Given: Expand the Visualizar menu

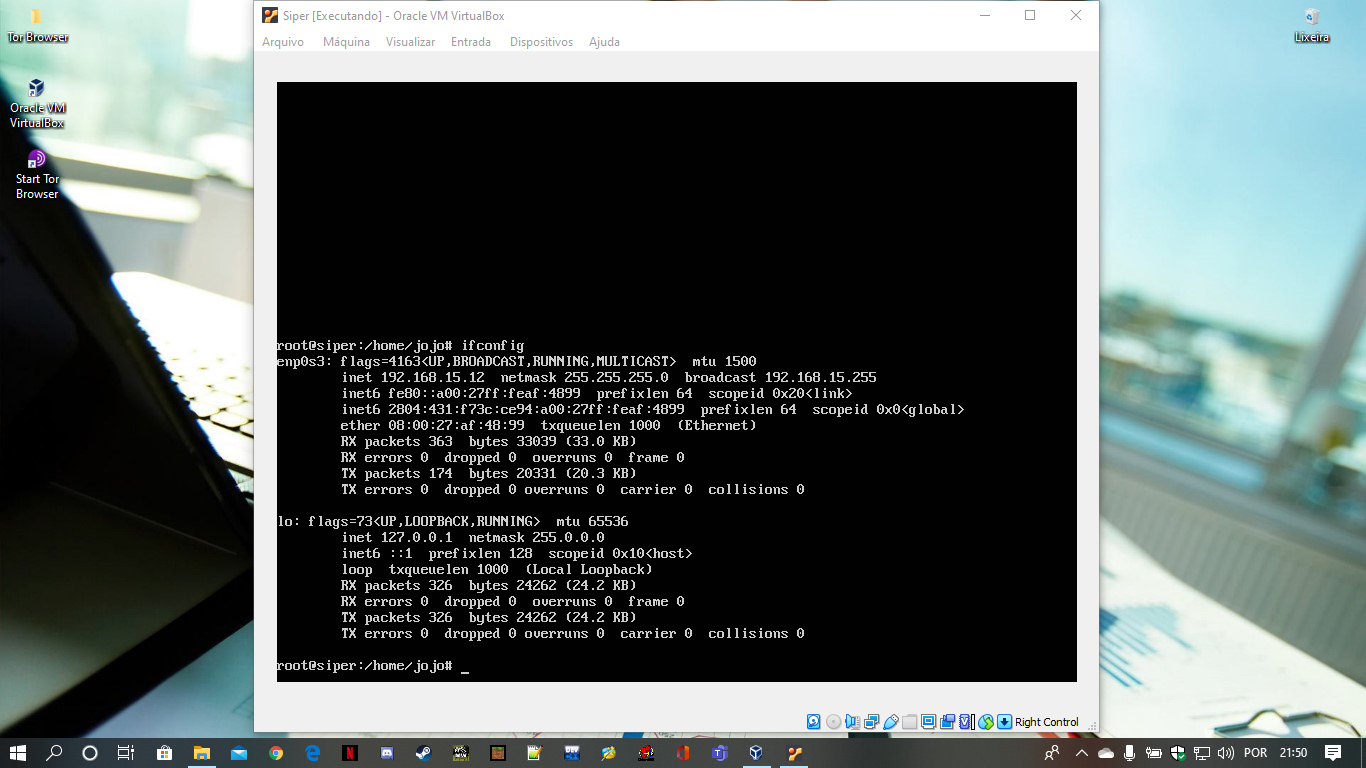Looking at the screenshot, I should (x=410, y=42).
